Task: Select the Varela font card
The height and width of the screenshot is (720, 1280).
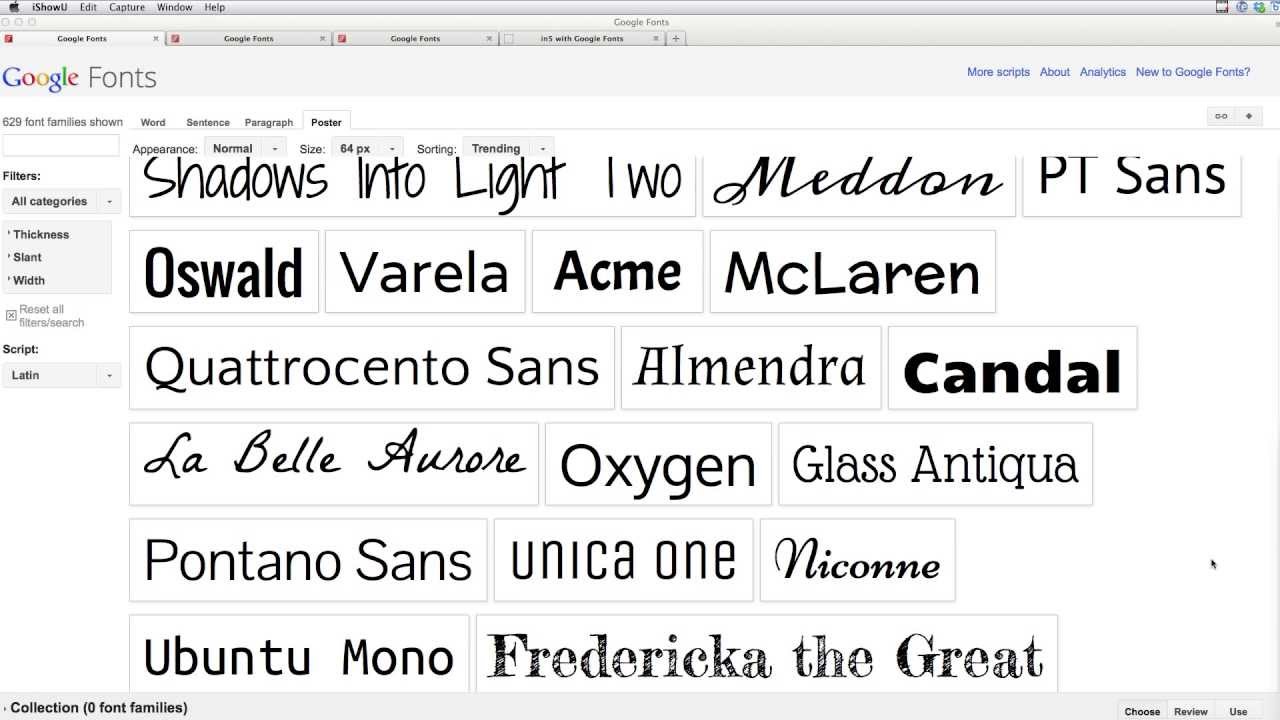Action: click(425, 272)
